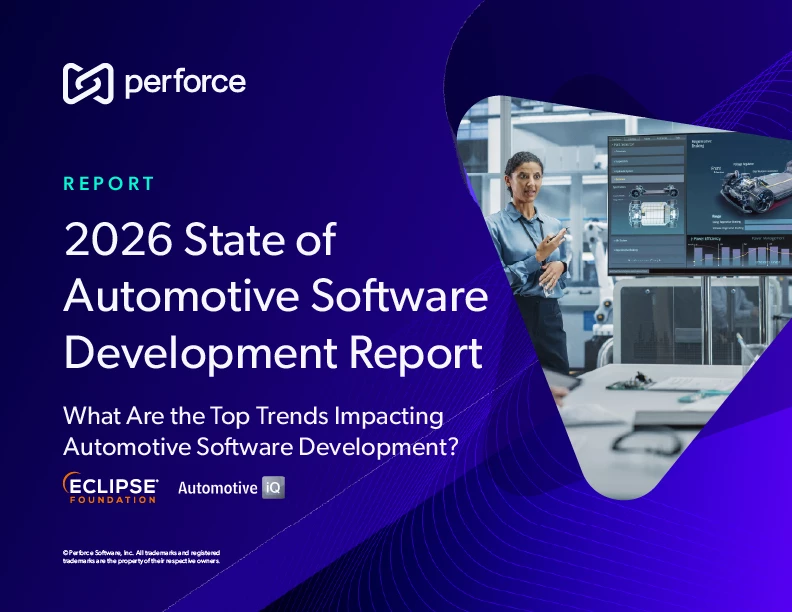Select the REPORT label
This screenshot has width=792, height=612.
(109, 184)
